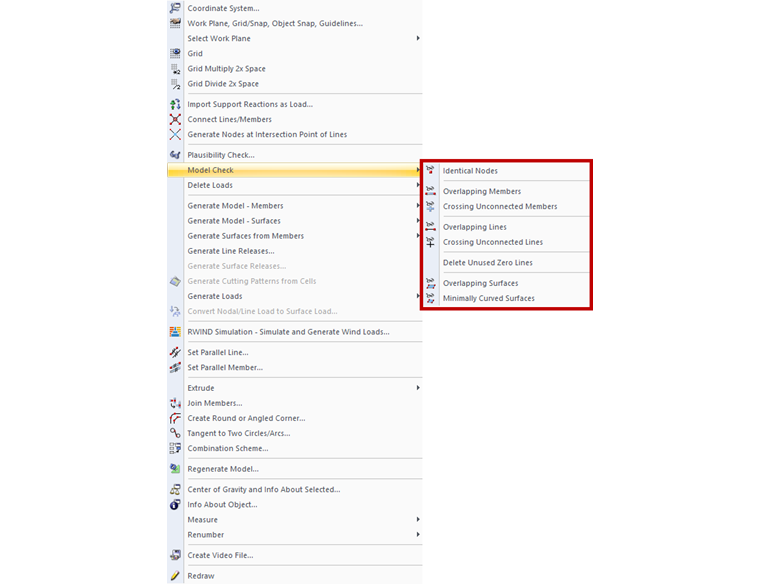Expand the Select Work Plane submenu arrow
This screenshot has width=760, height=584.
[x=418, y=38]
